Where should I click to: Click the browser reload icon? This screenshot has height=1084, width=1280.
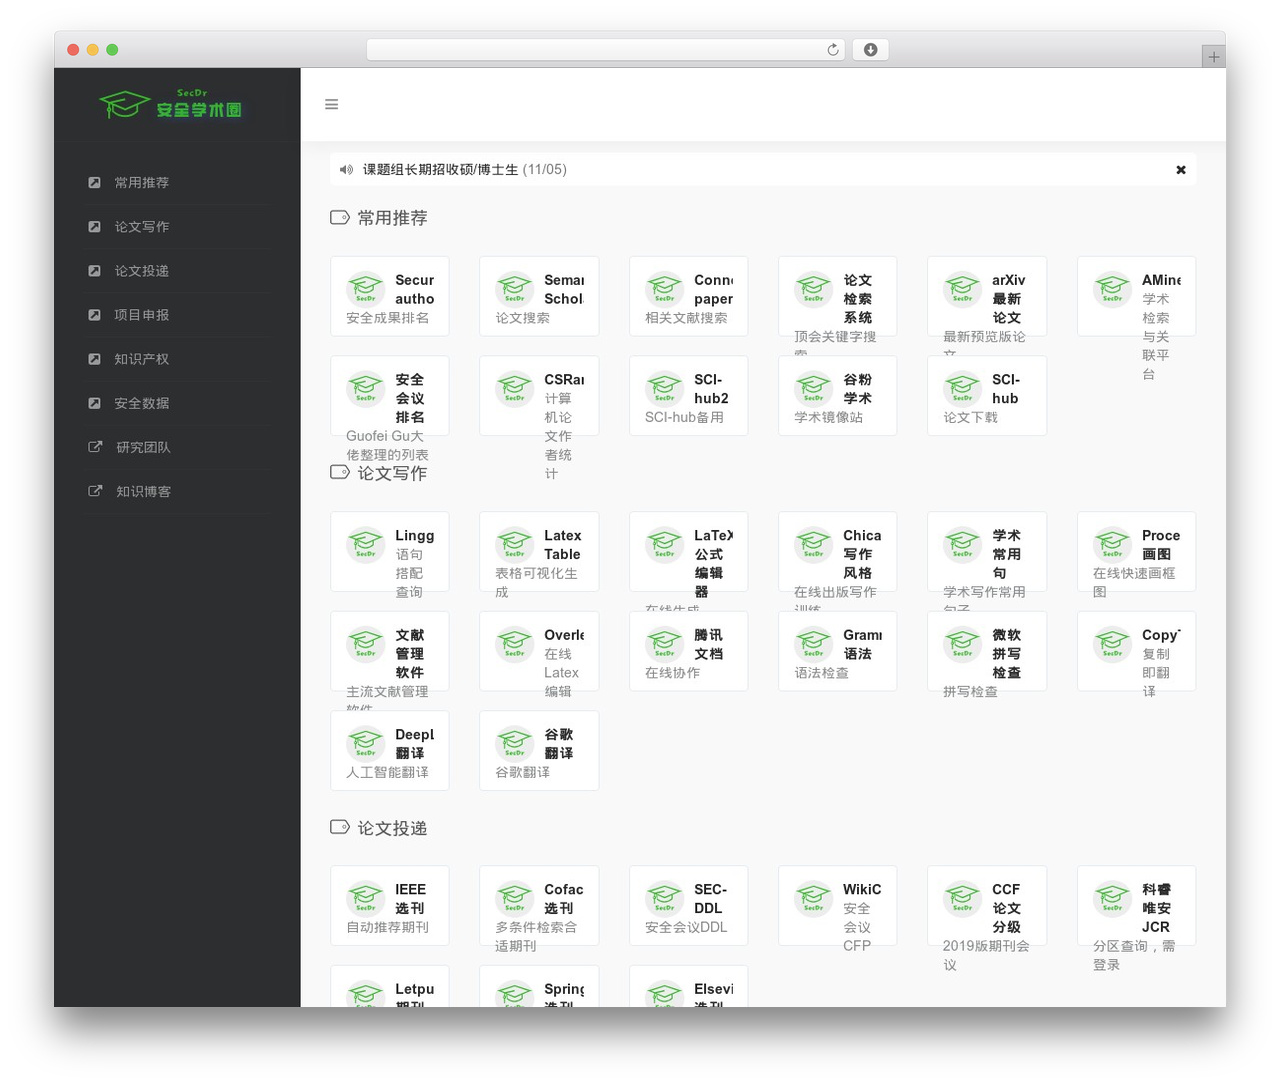833,50
